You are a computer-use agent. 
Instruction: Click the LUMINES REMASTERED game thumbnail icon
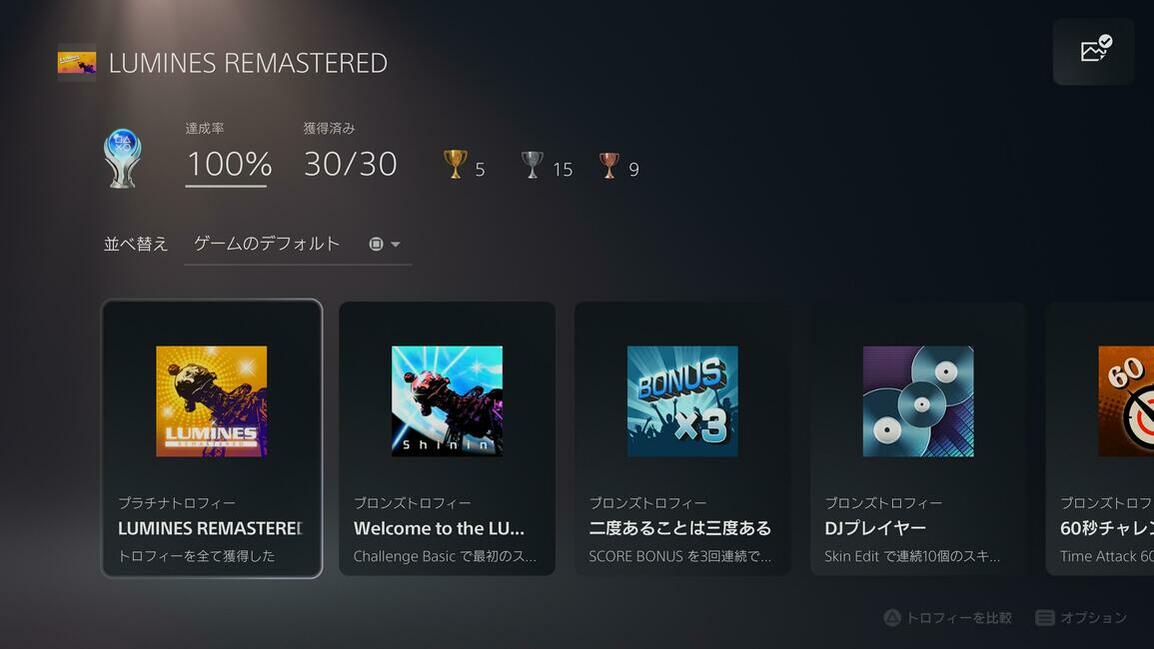coord(77,63)
